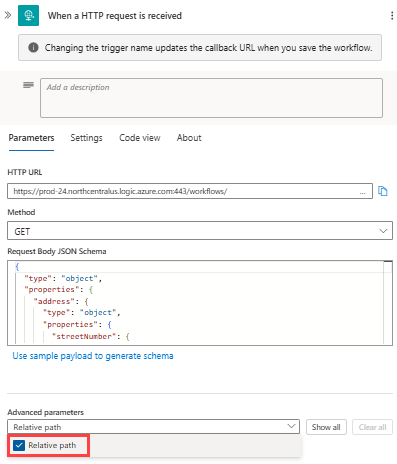
Task: Open the Method dropdown showing GET
Action: (x=200, y=231)
